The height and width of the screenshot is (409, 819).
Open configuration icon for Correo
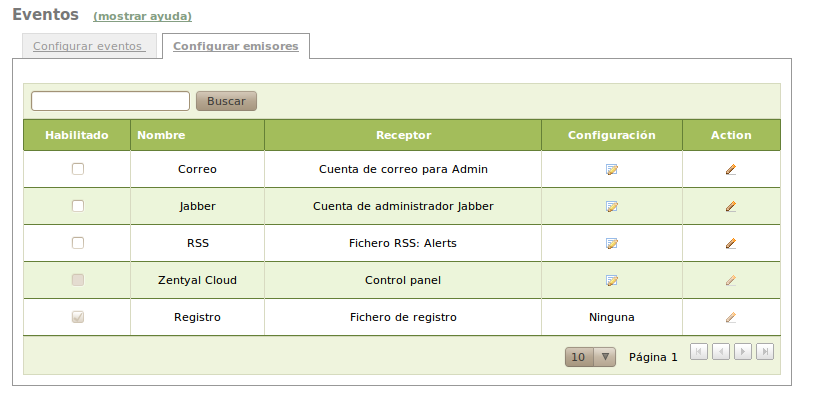(x=612, y=170)
